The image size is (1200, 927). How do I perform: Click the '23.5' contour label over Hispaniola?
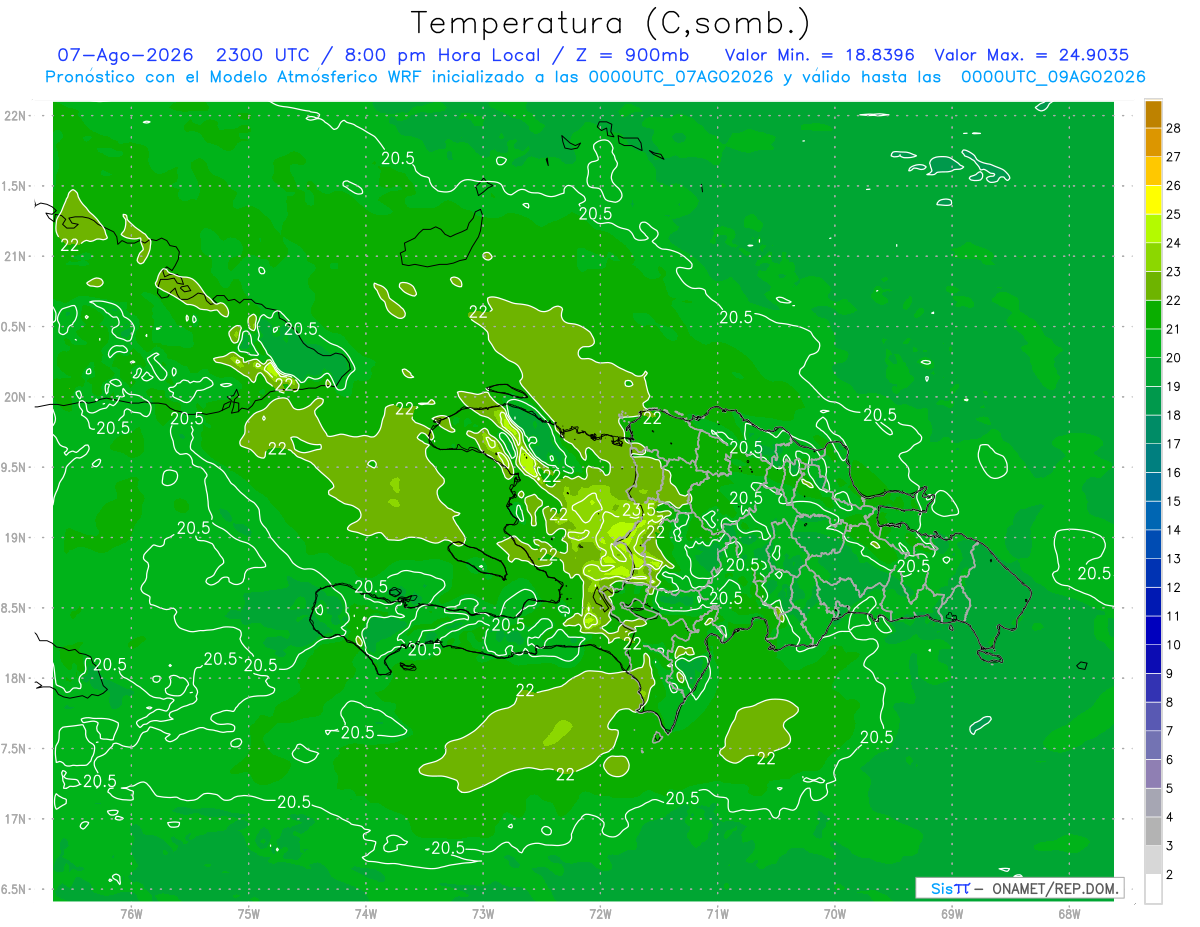point(639,509)
